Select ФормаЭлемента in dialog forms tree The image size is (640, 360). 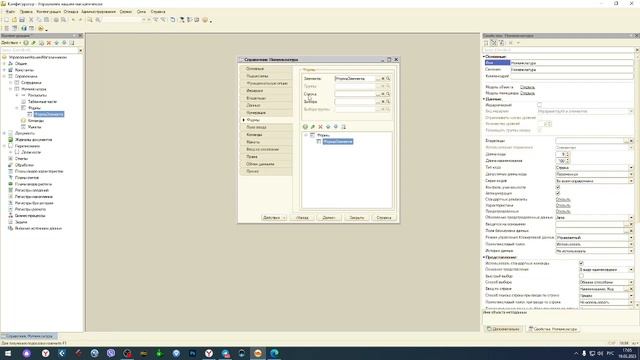pyautogui.click(x=338, y=141)
